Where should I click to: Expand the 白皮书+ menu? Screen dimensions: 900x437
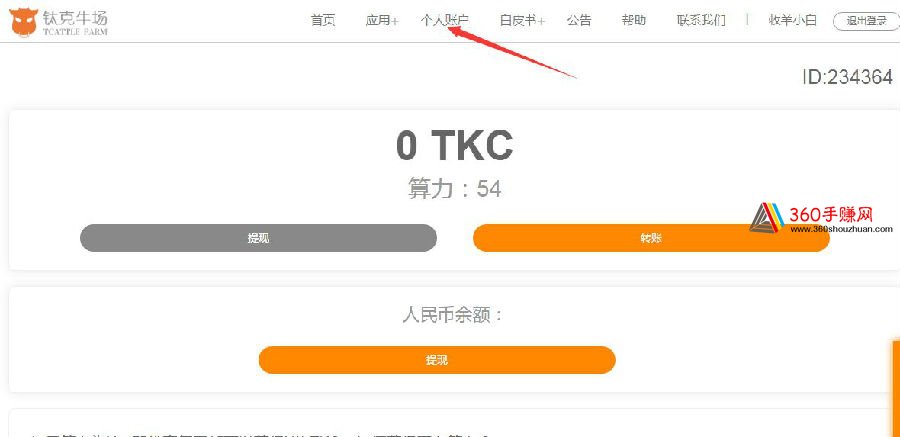tap(522, 21)
